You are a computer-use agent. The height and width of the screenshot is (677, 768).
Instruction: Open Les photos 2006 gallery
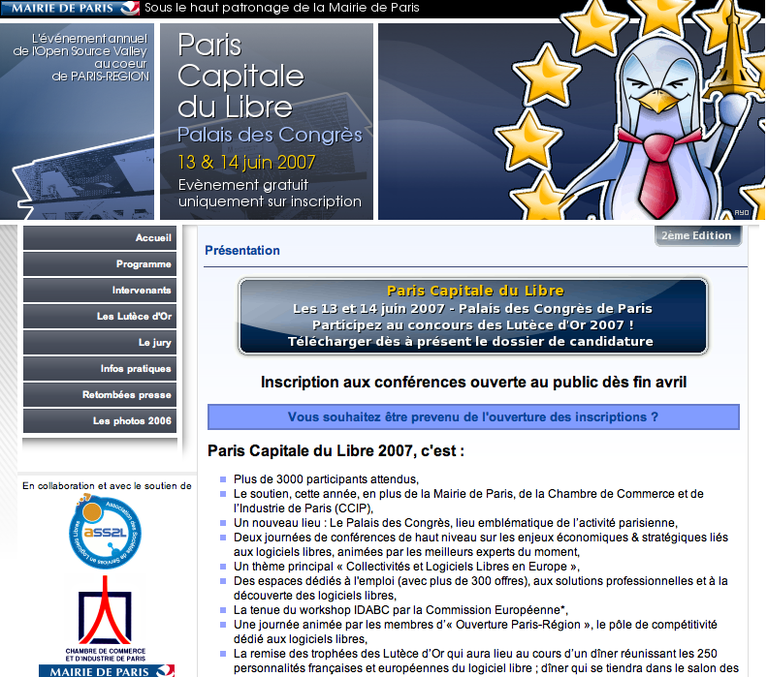[99, 421]
